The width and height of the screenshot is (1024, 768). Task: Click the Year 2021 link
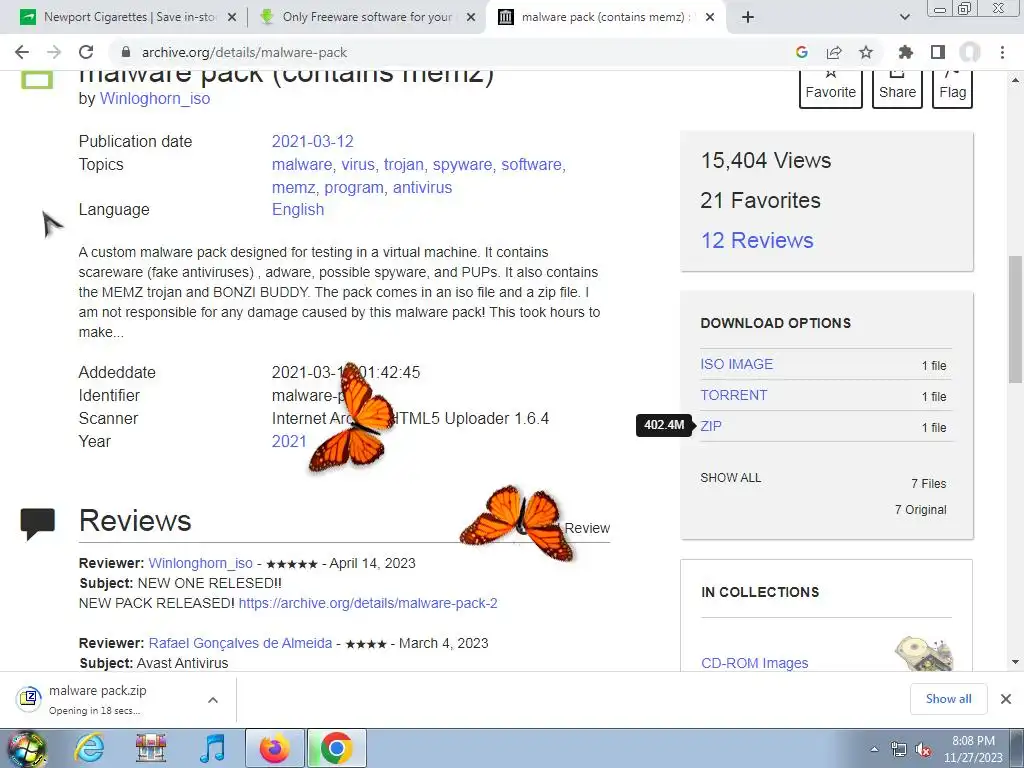289,441
